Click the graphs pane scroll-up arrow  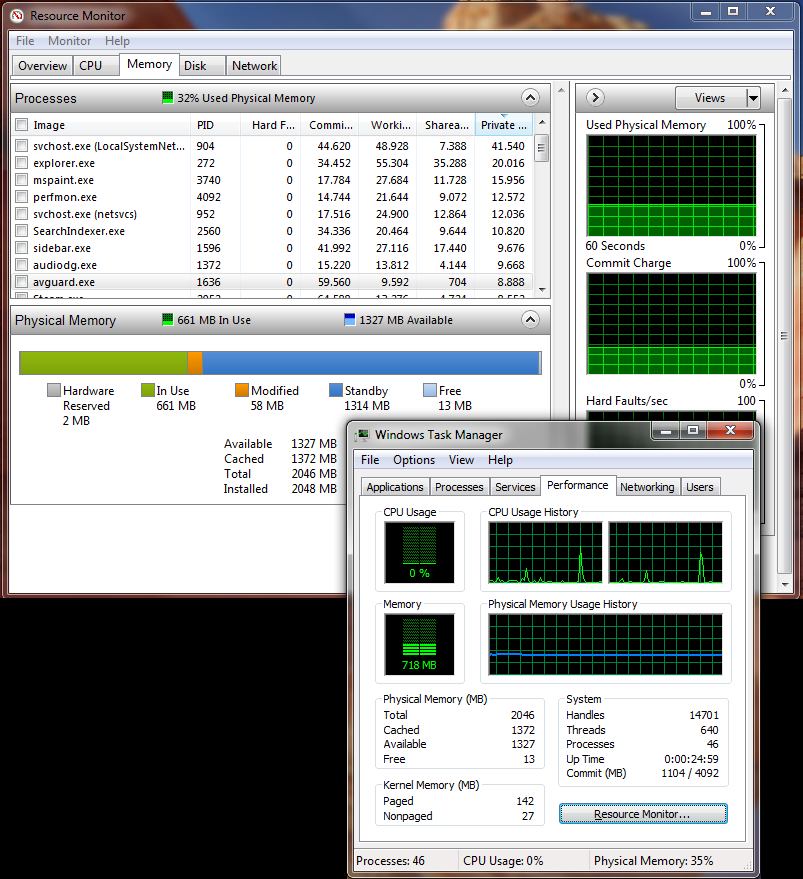[x=785, y=90]
